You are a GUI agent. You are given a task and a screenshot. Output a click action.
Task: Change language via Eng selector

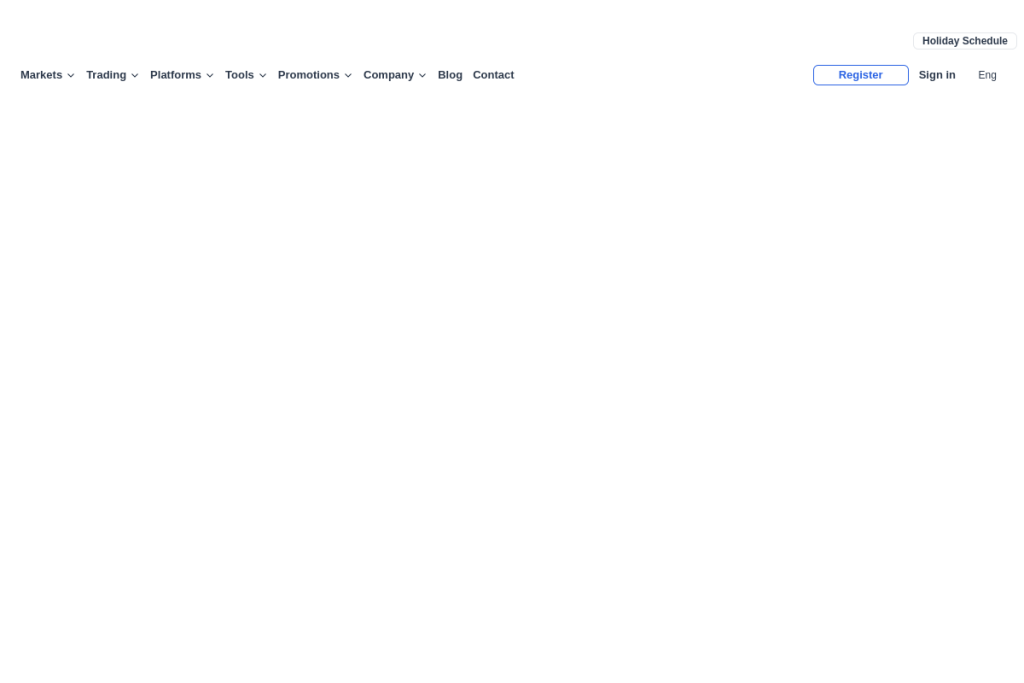point(987,75)
